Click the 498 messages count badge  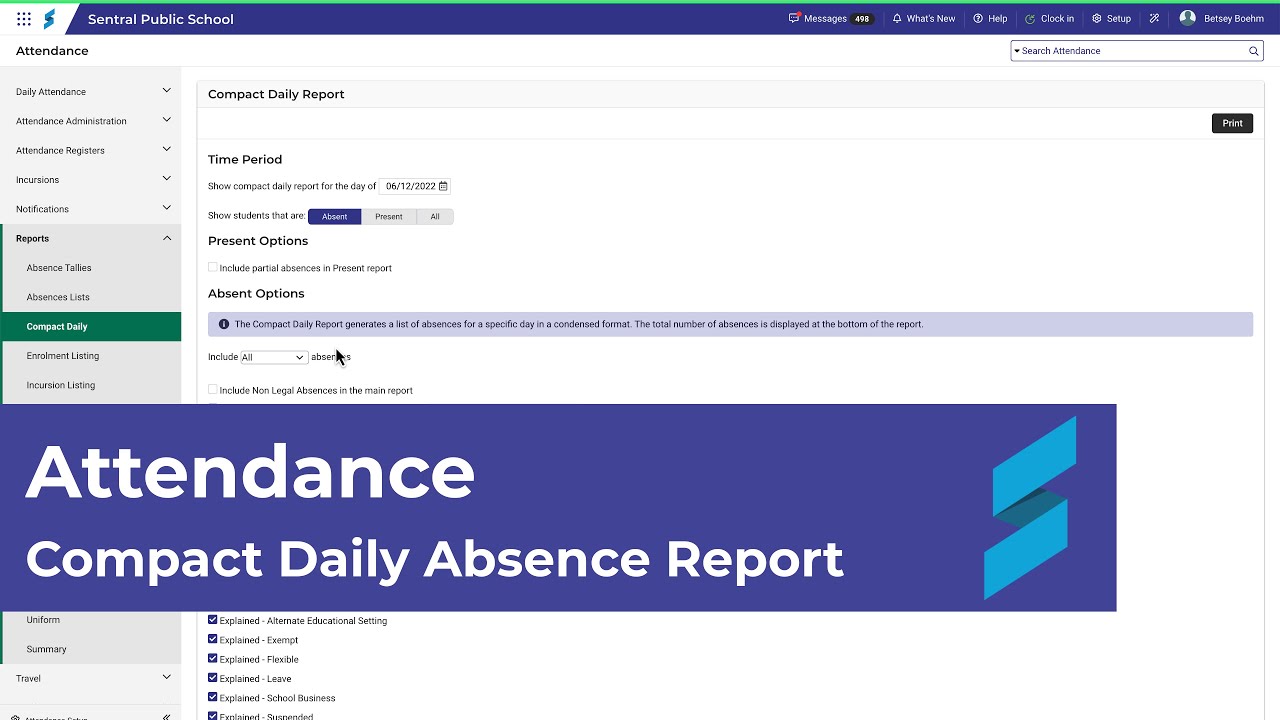(x=861, y=19)
